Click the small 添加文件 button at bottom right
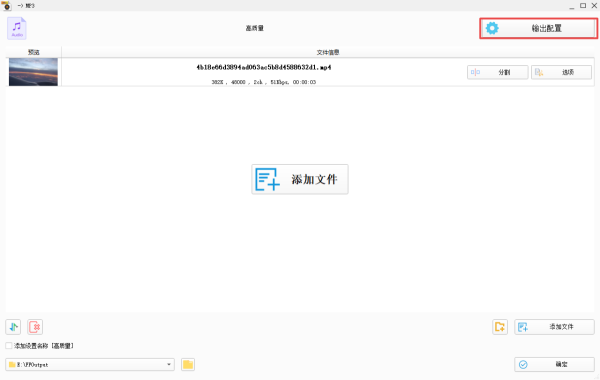The width and height of the screenshot is (600, 380). click(x=554, y=327)
